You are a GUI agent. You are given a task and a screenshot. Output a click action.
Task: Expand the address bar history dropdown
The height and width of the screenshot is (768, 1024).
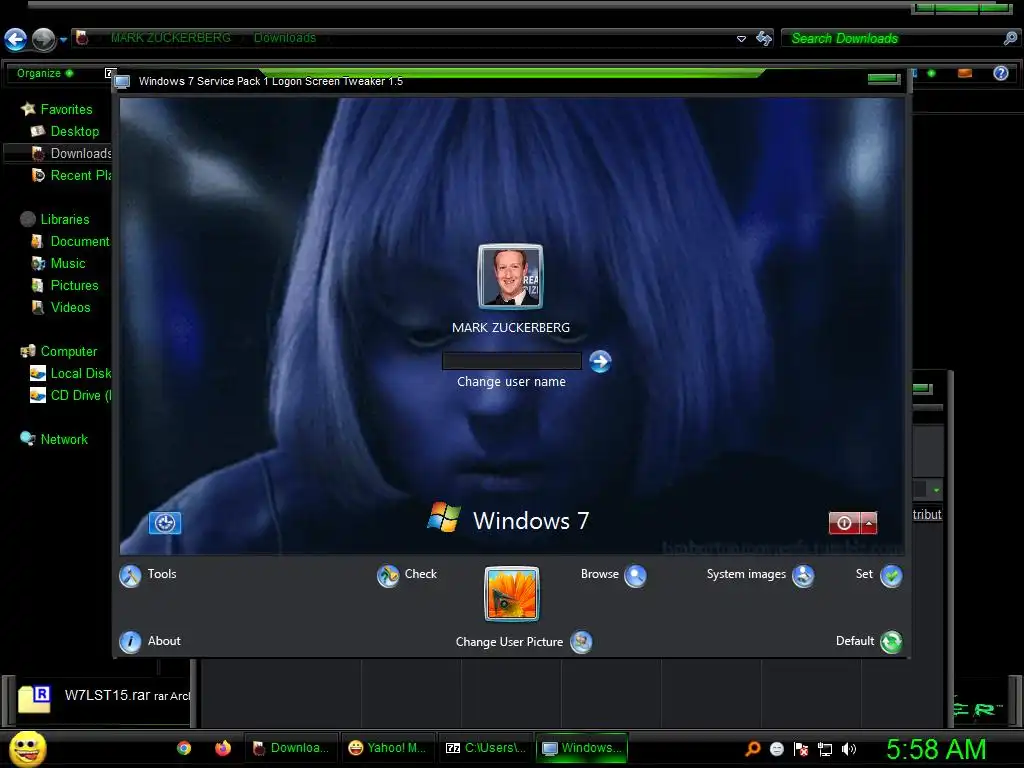pyautogui.click(x=741, y=39)
